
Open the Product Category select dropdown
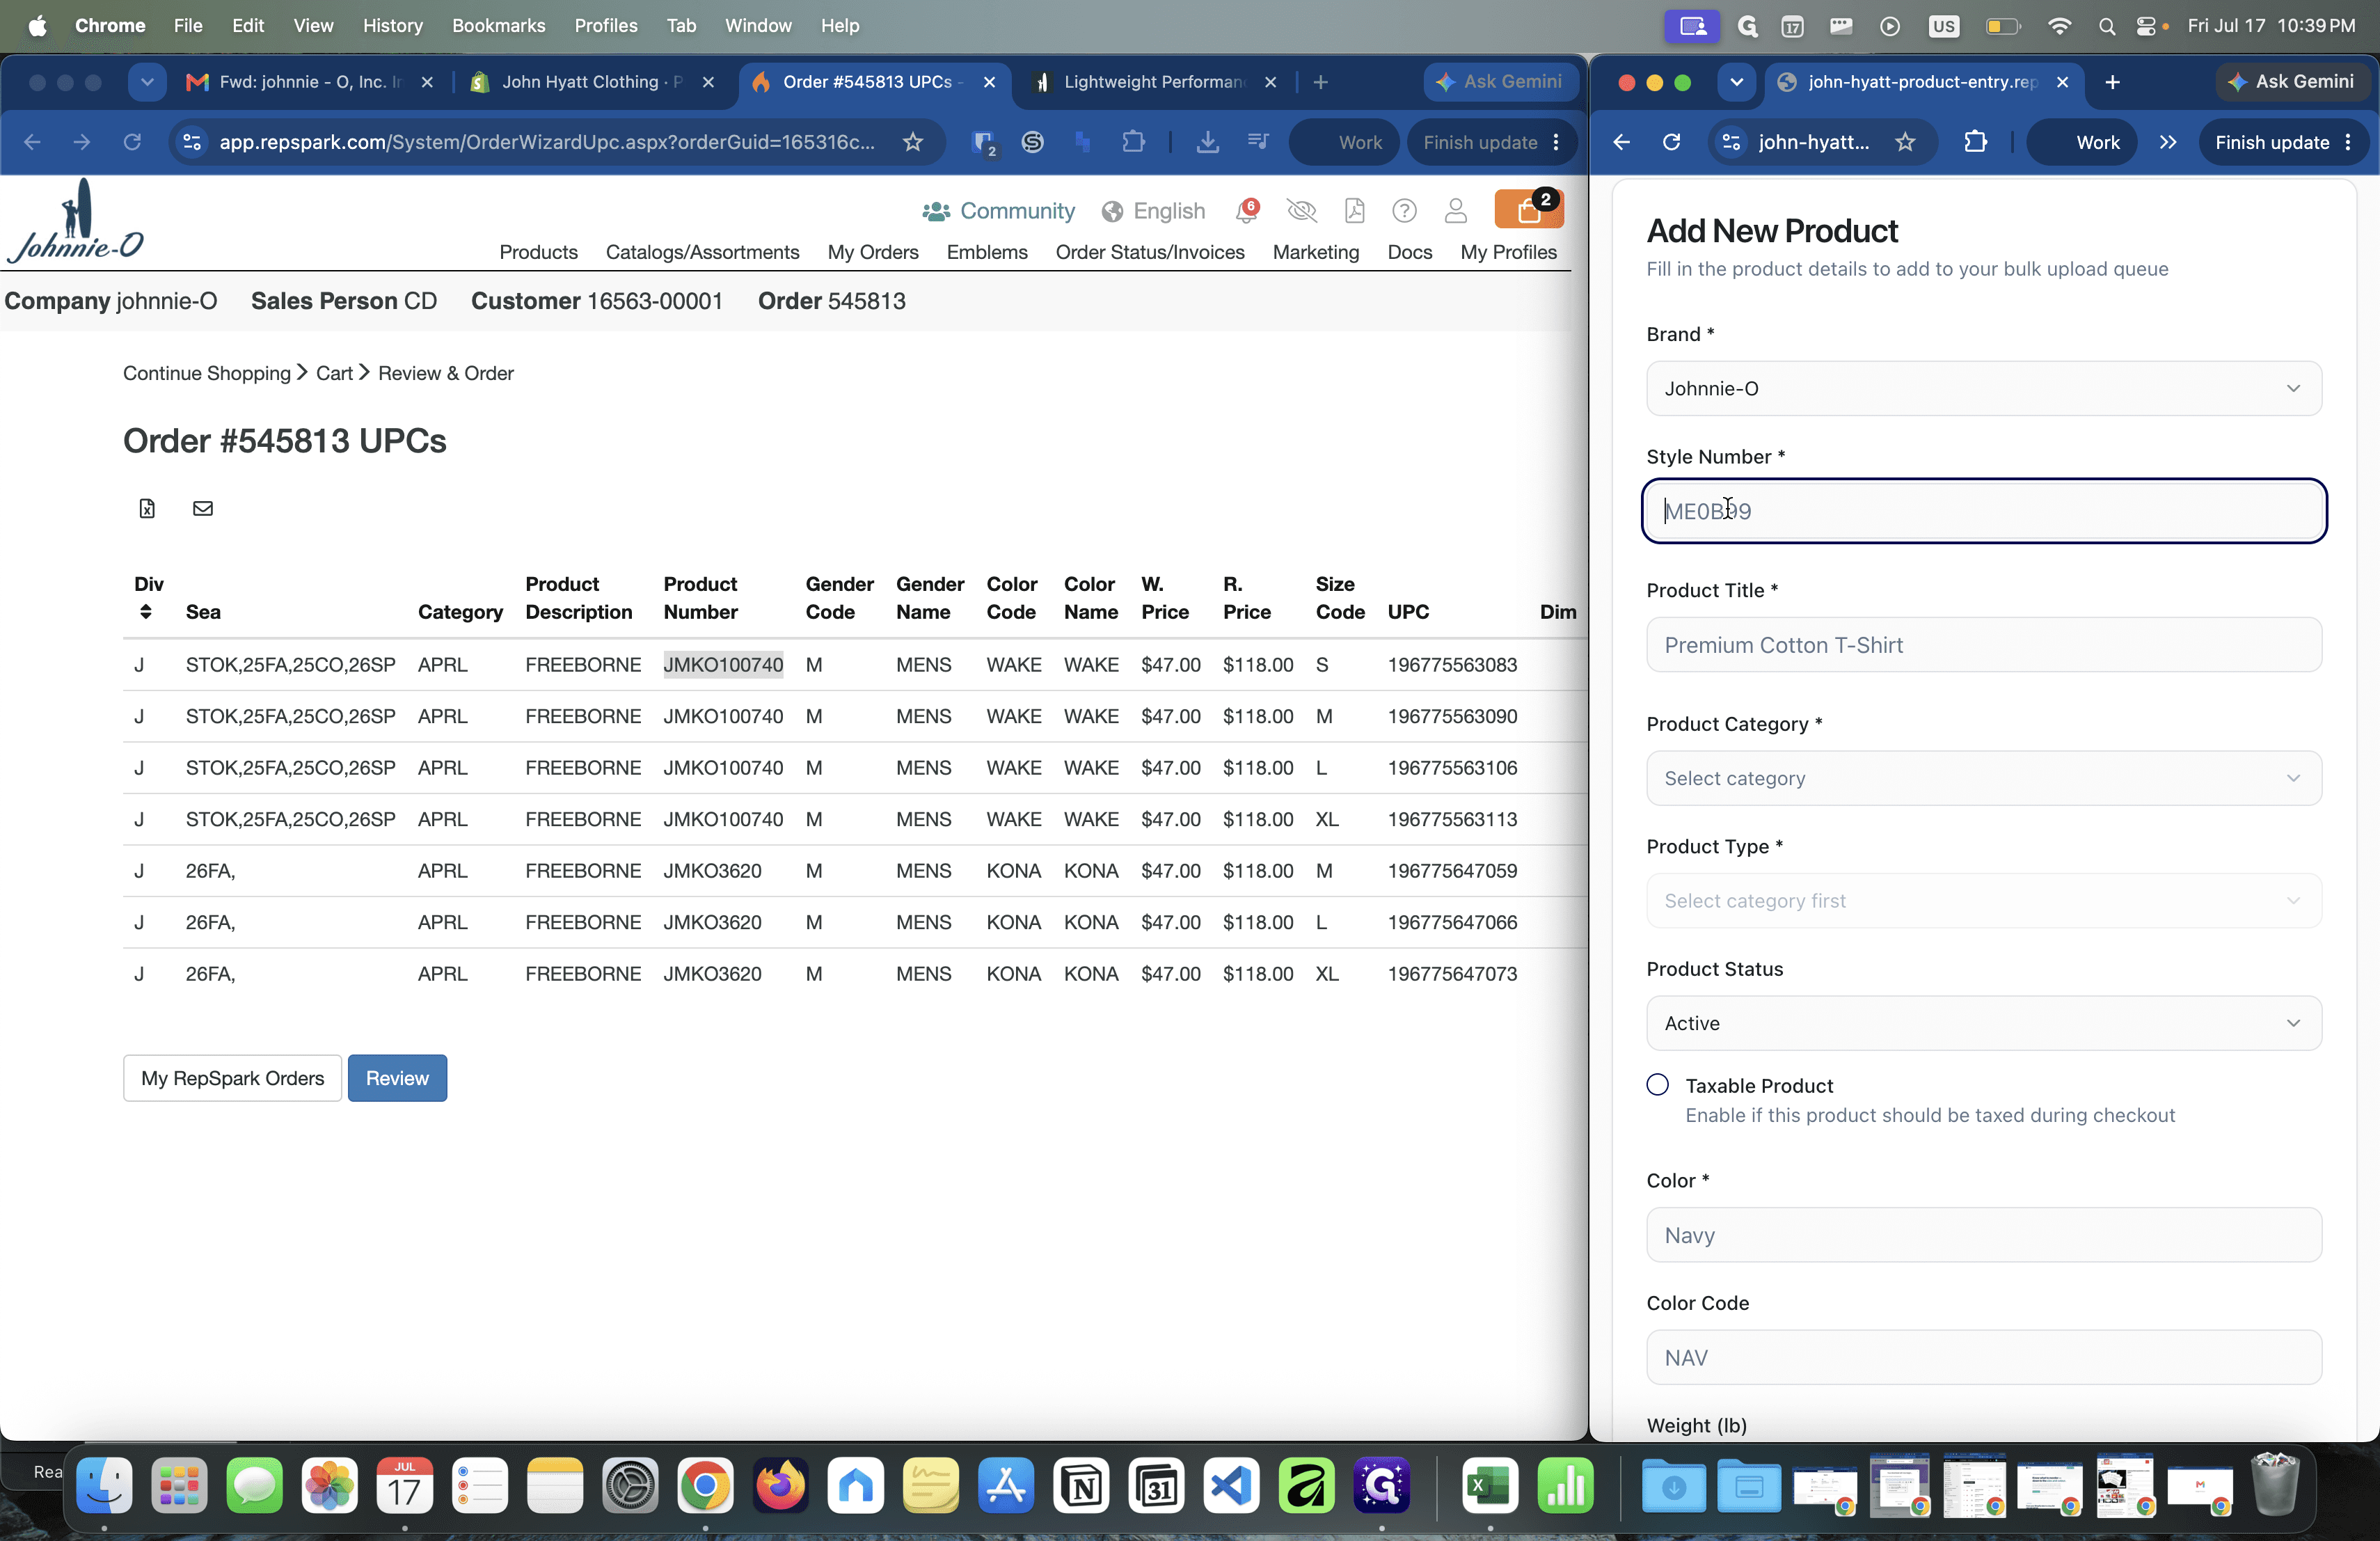pyautogui.click(x=1983, y=778)
